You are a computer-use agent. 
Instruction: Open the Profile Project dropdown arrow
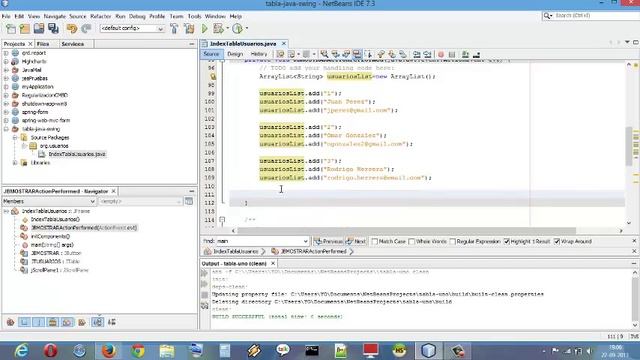point(247,29)
